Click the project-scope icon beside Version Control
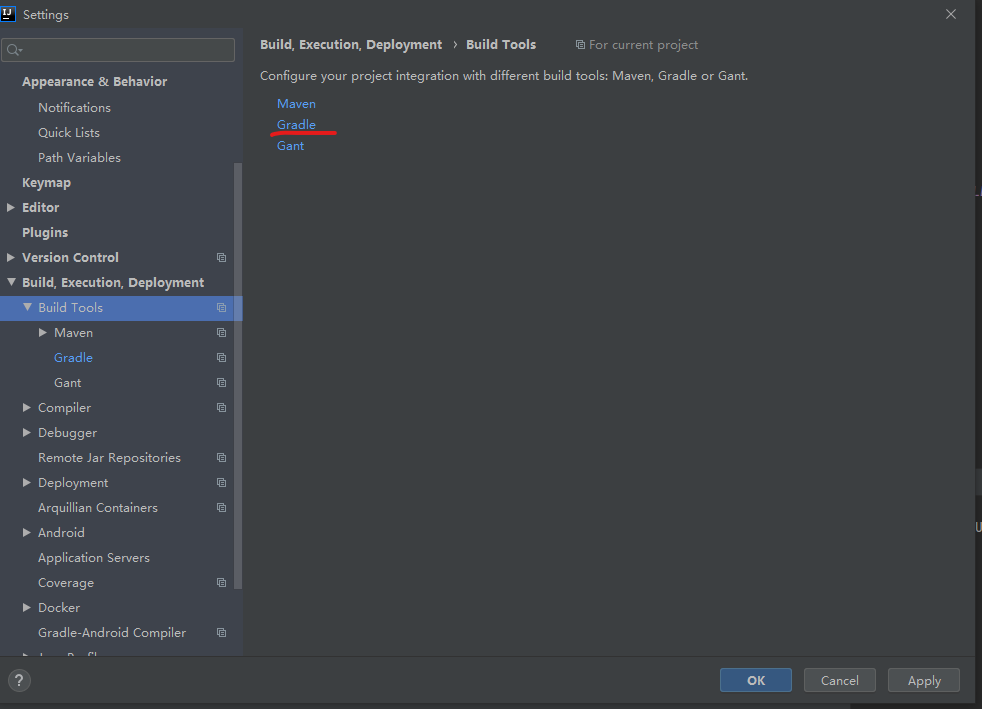Image resolution: width=982 pixels, height=709 pixels. coord(221,257)
